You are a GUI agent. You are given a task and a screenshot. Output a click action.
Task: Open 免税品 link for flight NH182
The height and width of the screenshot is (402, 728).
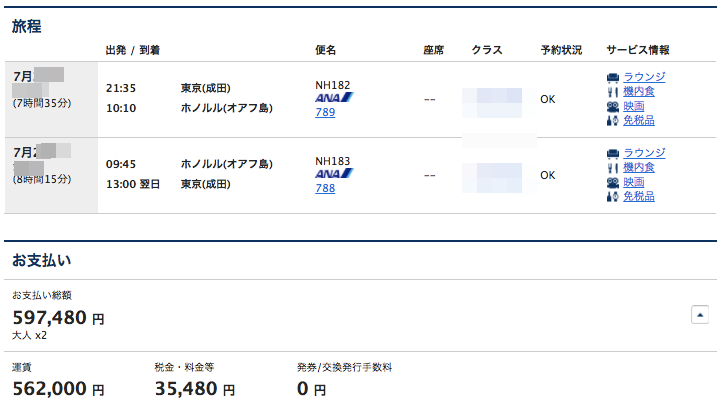pos(639,121)
